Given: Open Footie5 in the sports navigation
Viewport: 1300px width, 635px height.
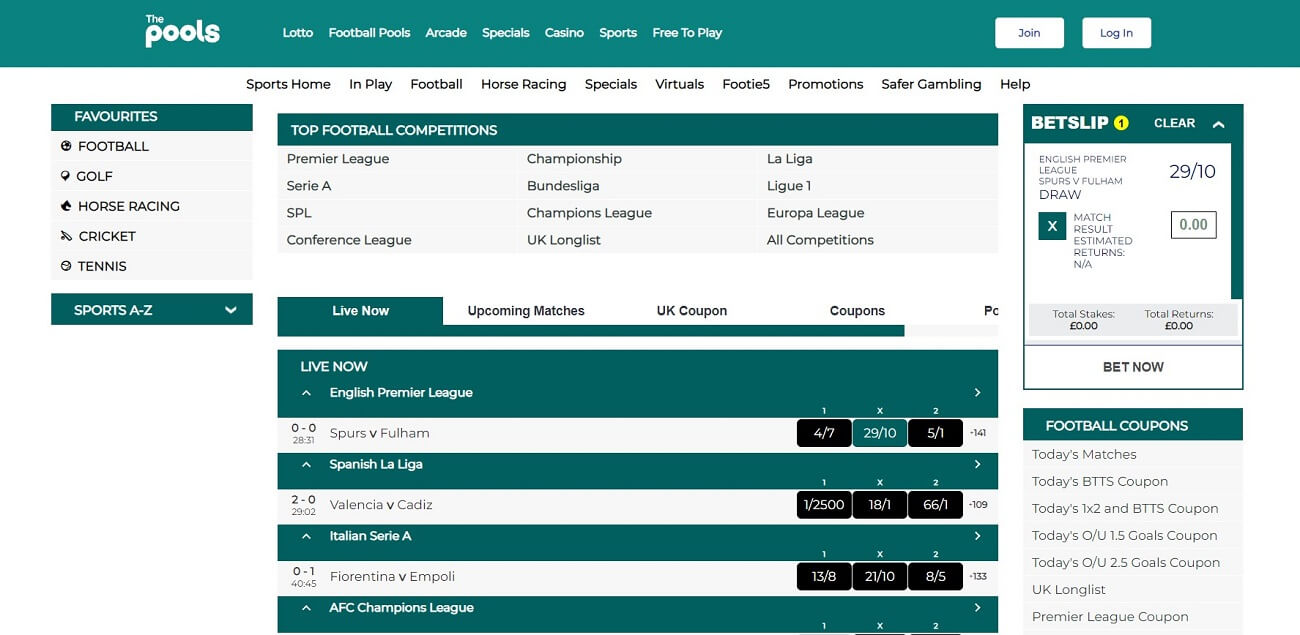Looking at the screenshot, I should 746,85.
